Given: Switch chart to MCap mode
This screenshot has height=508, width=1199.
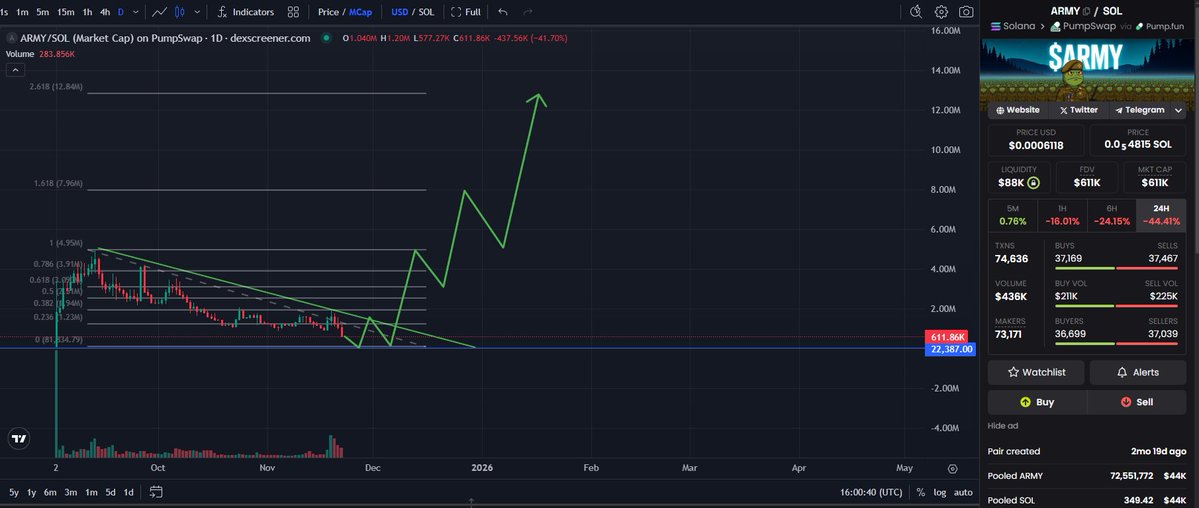Looking at the screenshot, I should pos(360,12).
